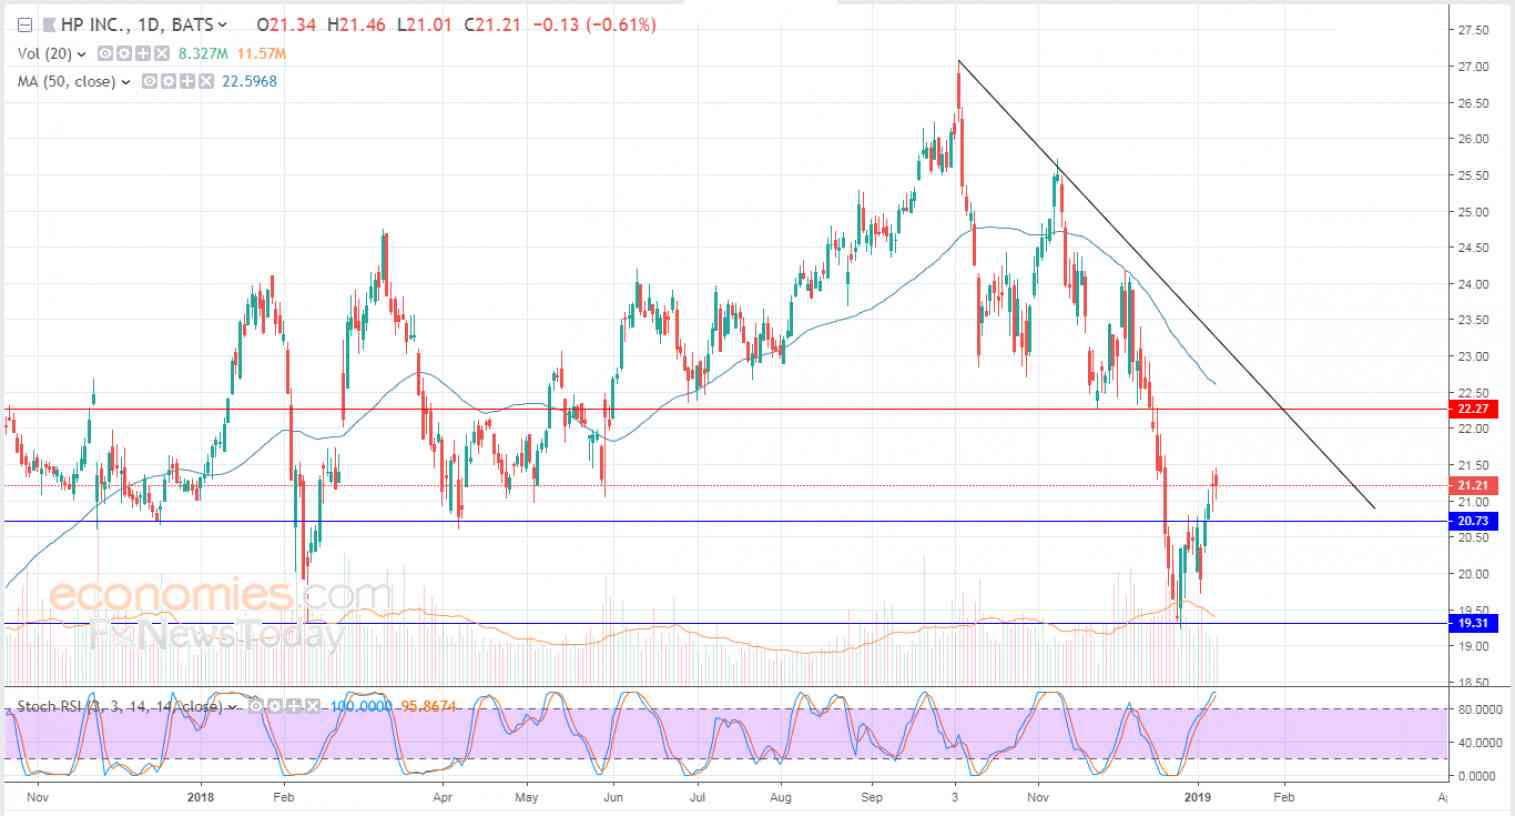Click the 27.00 price axis label
Viewport: 1515px width, 816px height.
pyautogui.click(x=1473, y=67)
